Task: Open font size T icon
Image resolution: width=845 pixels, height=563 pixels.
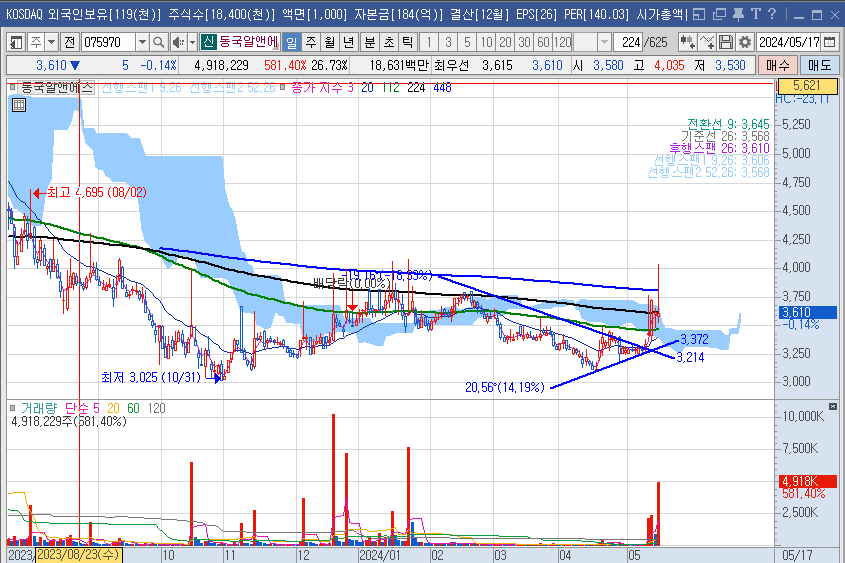Action: [x=756, y=14]
